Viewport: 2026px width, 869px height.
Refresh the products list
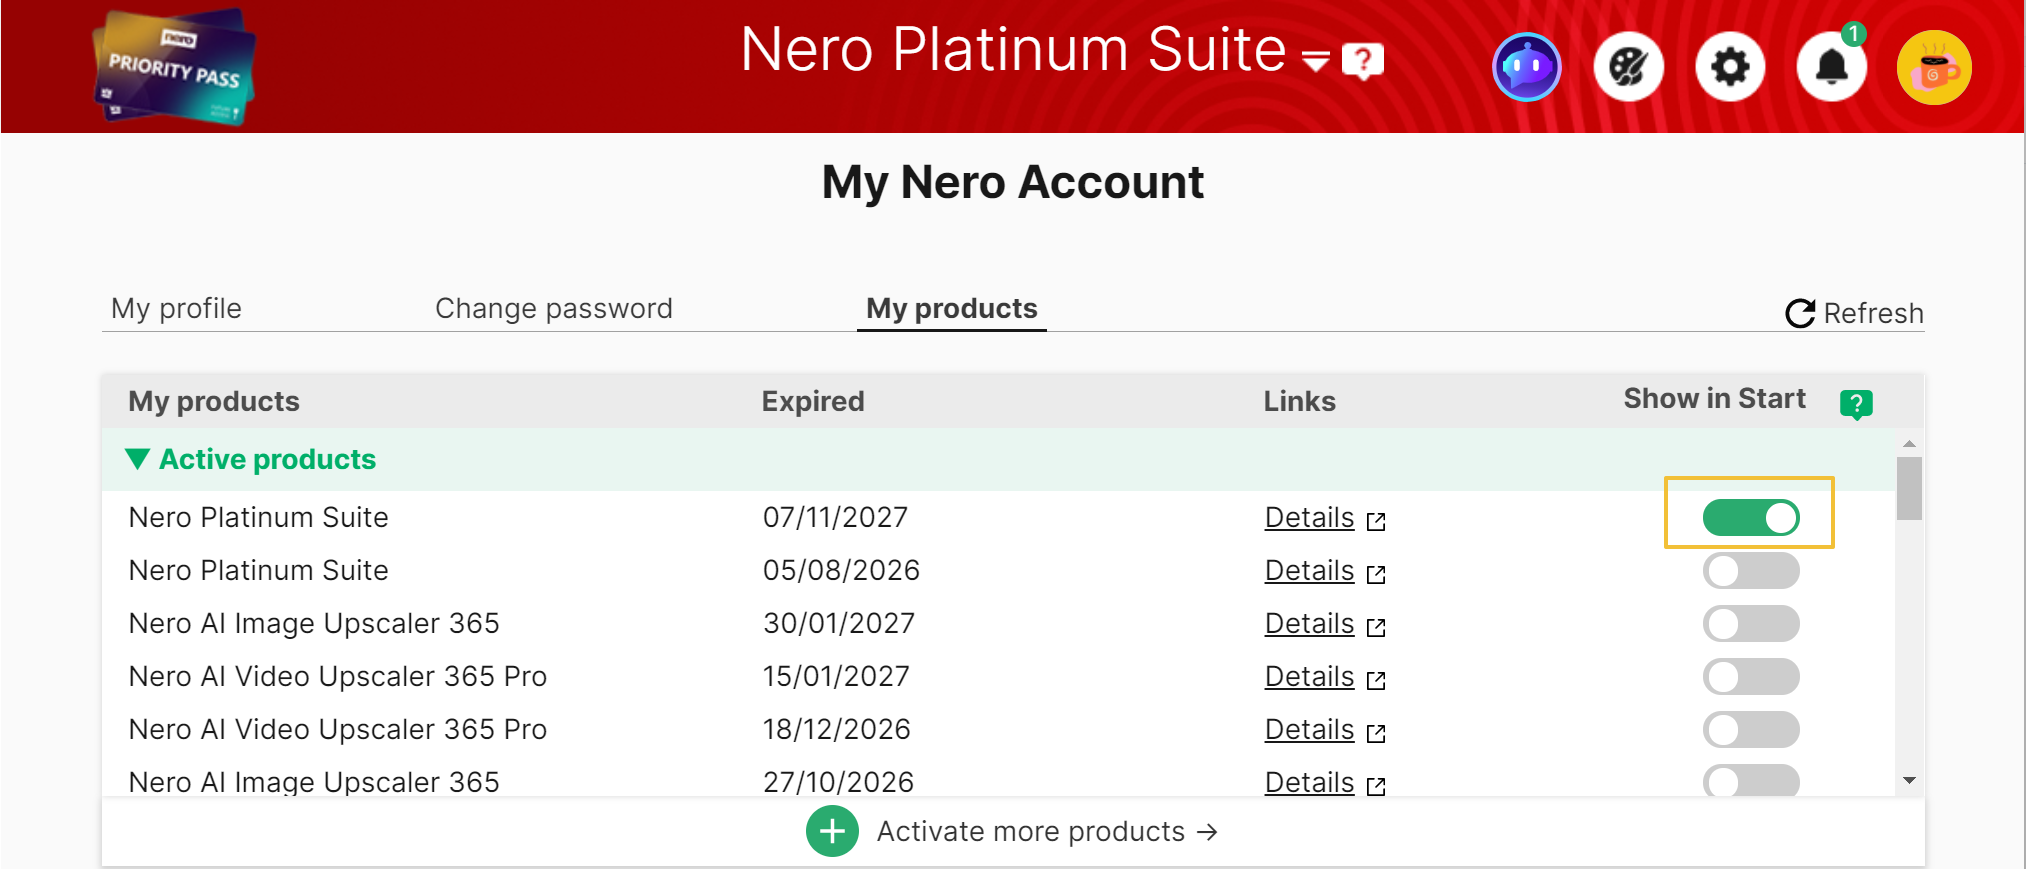[1854, 313]
